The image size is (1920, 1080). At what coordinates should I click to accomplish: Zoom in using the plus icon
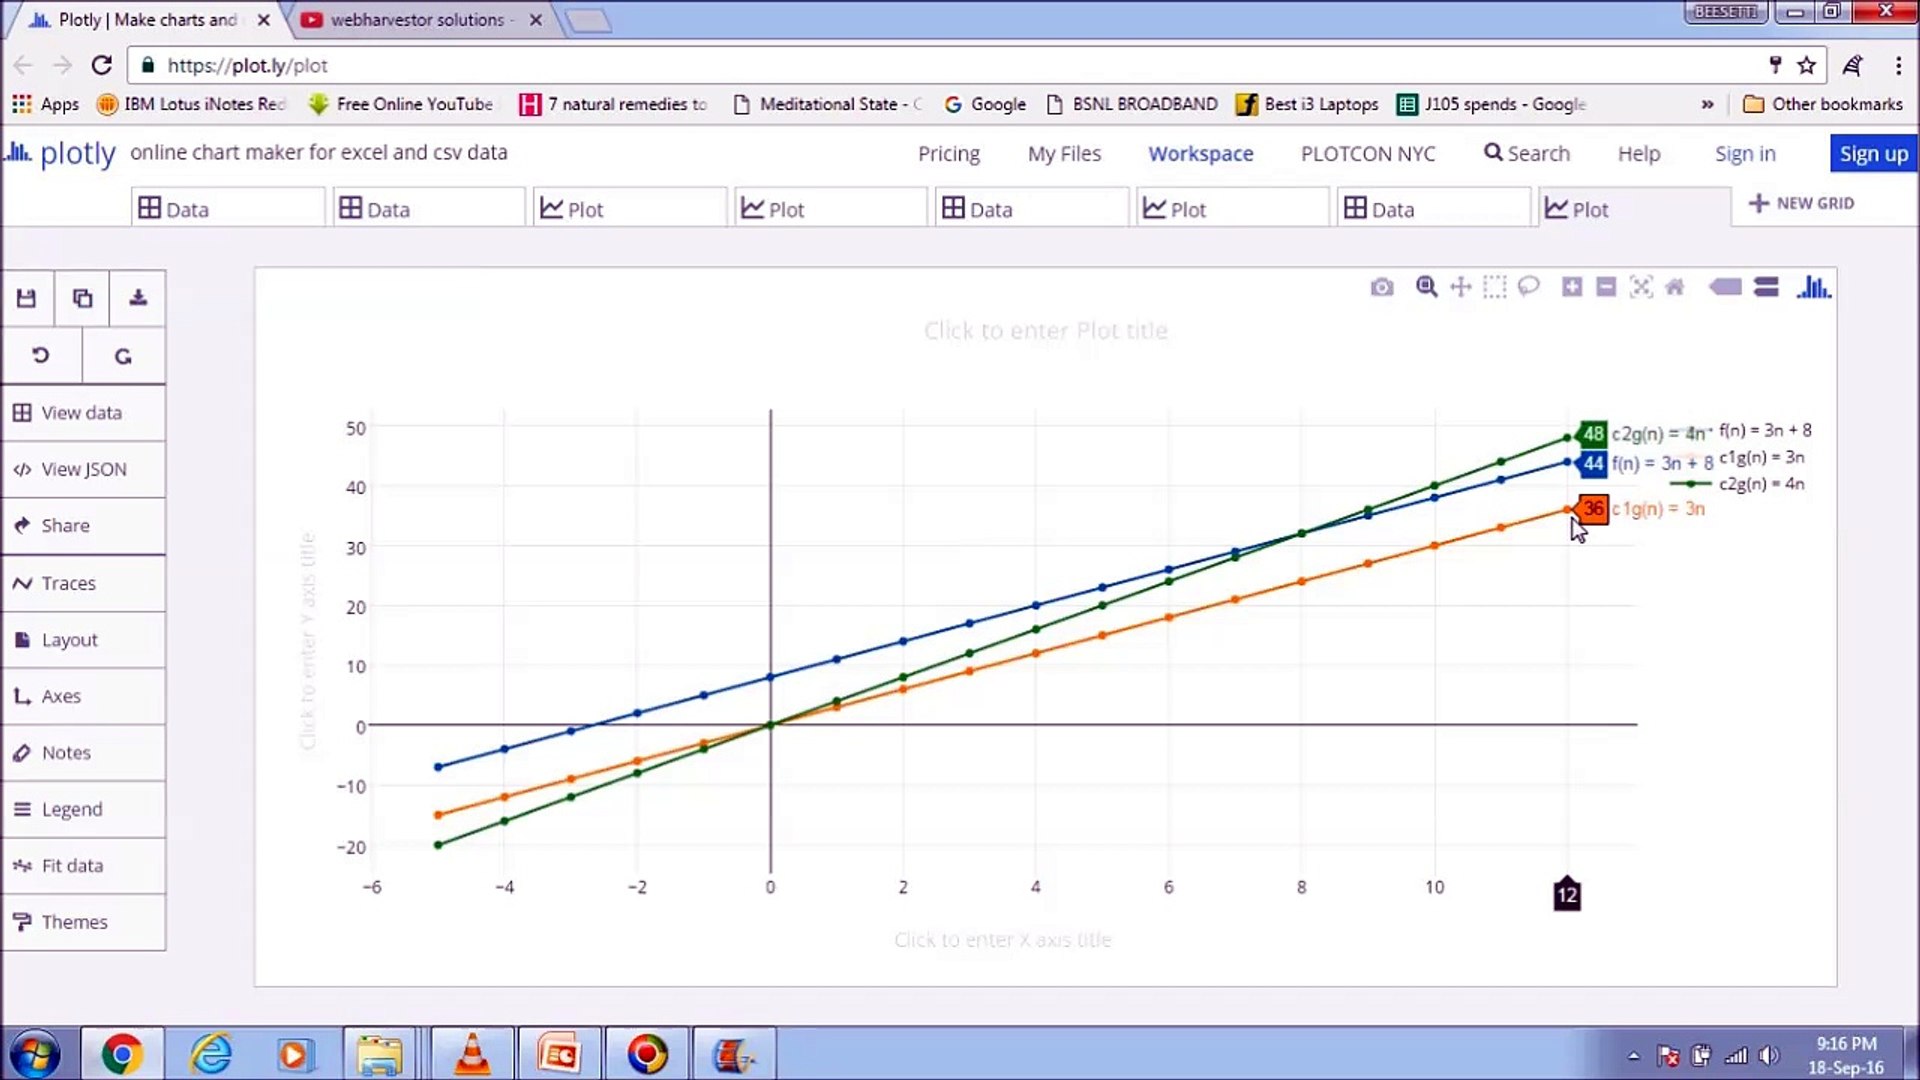coord(1573,287)
